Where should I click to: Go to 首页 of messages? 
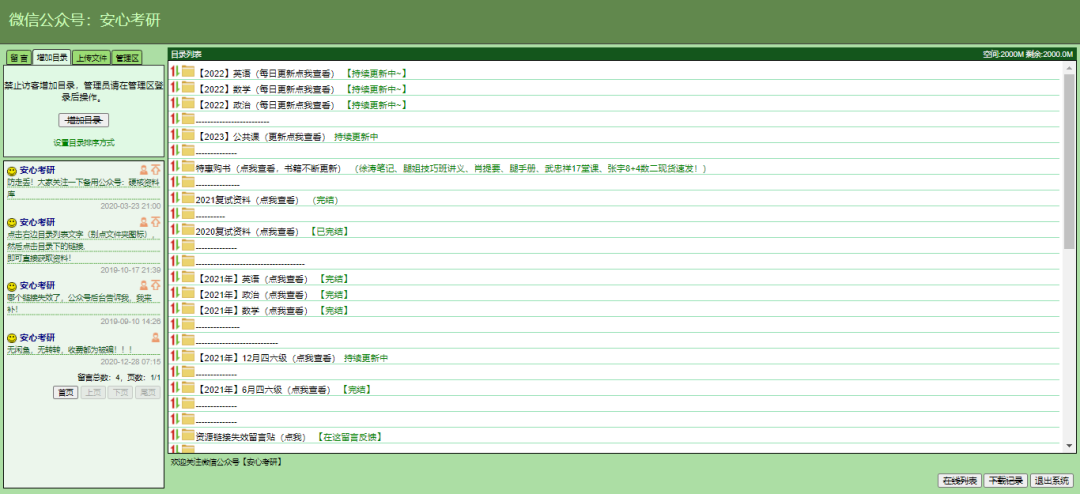coord(65,392)
